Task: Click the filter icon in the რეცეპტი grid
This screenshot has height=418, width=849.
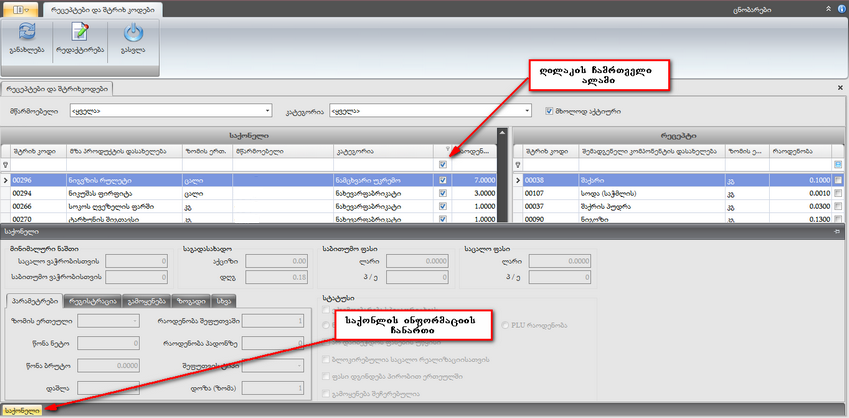Action: [518, 163]
